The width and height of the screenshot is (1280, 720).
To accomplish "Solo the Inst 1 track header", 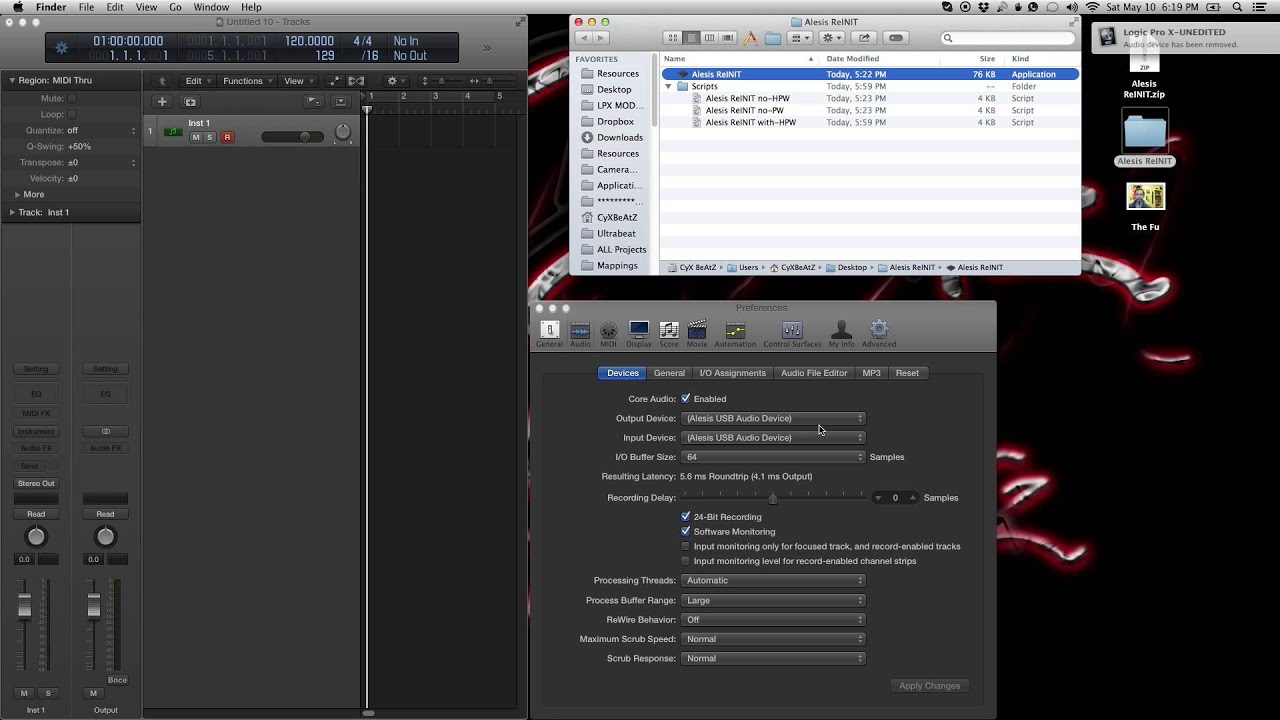I will click(x=210, y=137).
